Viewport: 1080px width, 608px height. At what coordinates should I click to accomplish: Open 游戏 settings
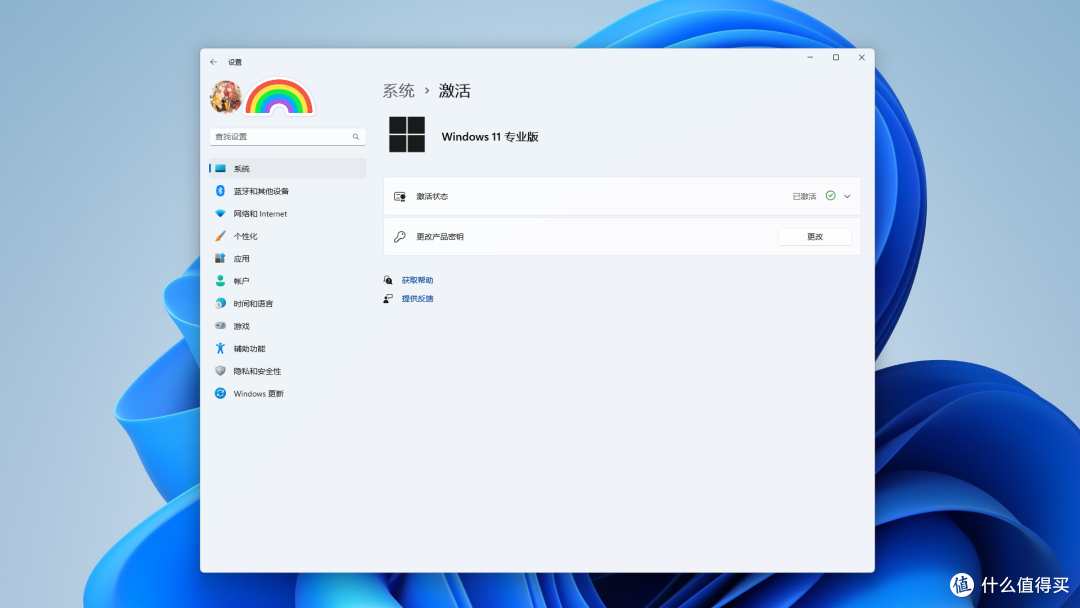[288, 326]
